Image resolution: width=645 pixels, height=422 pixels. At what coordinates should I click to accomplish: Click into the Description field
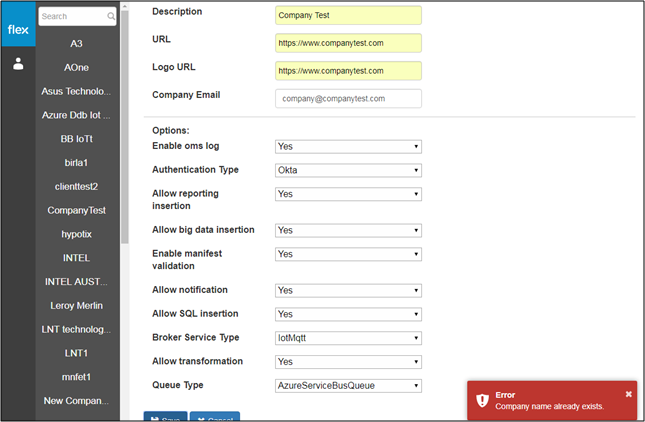pos(348,15)
